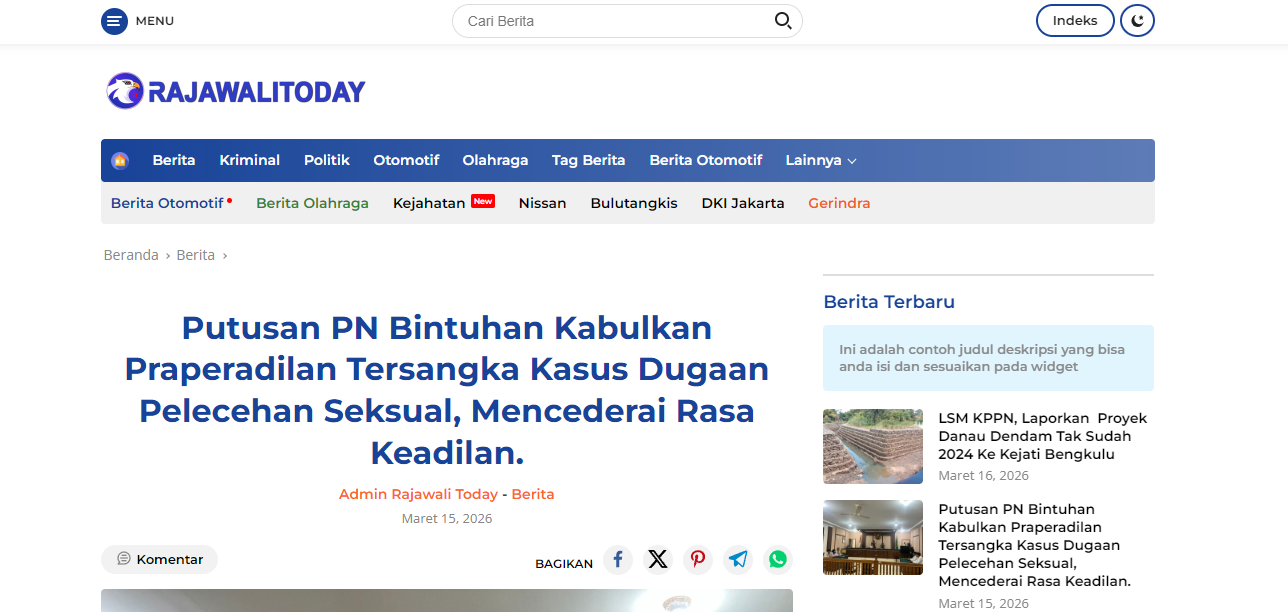Follow the Gerindra link

tap(839, 203)
